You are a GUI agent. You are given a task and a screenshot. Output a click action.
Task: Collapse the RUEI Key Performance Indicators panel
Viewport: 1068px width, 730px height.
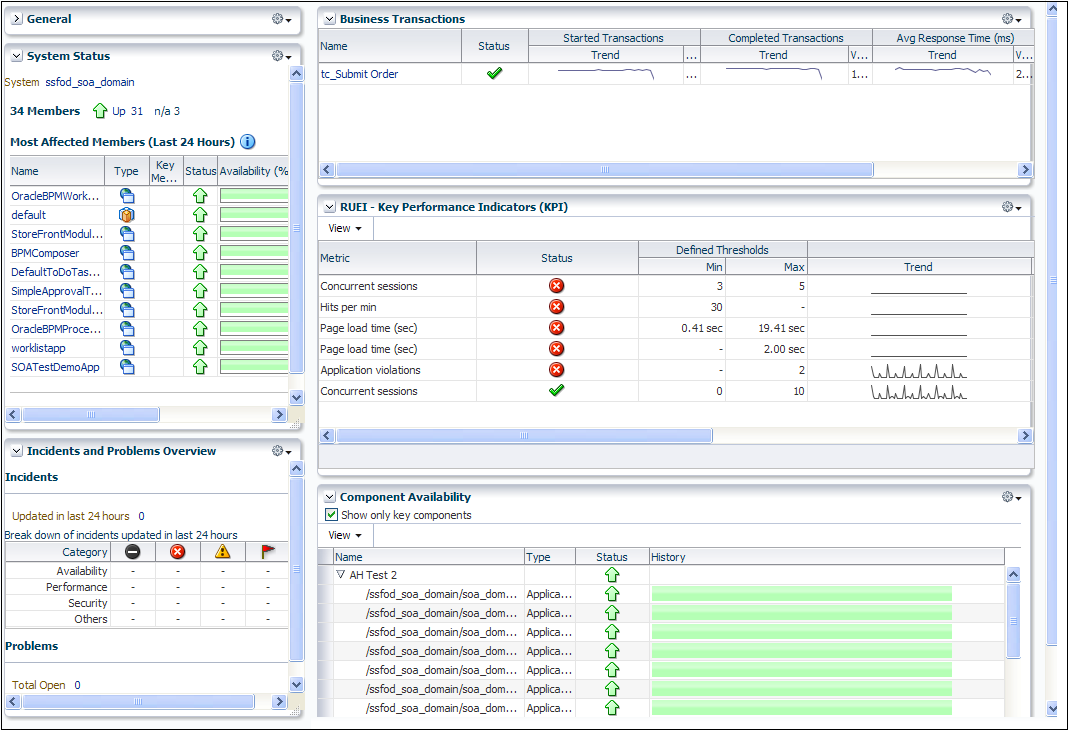[x=330, y=207]
